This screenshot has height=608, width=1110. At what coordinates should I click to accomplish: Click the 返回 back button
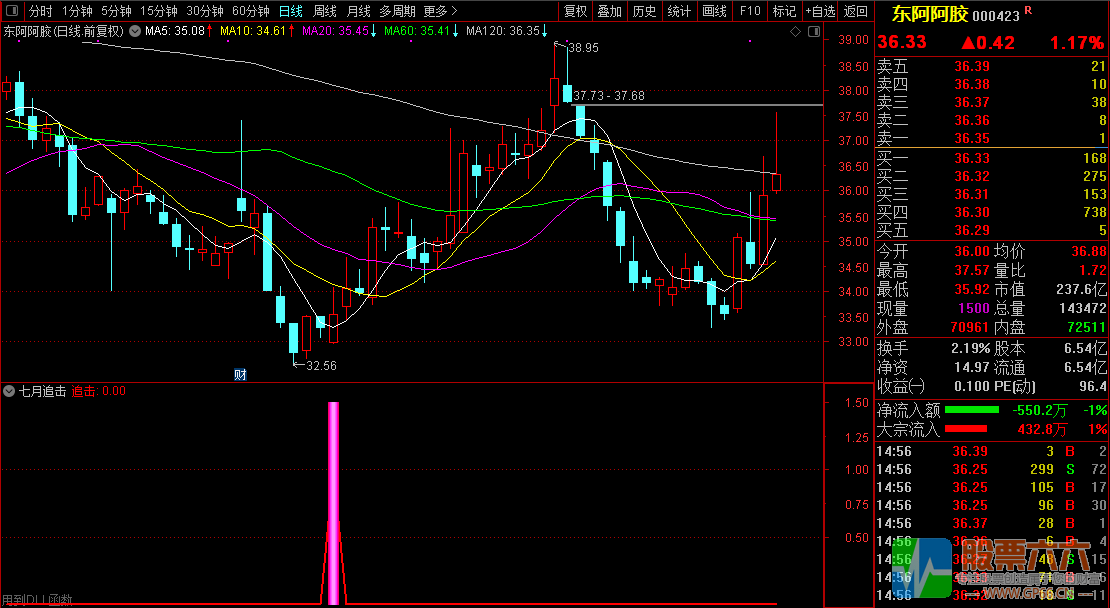pos(856,11)
